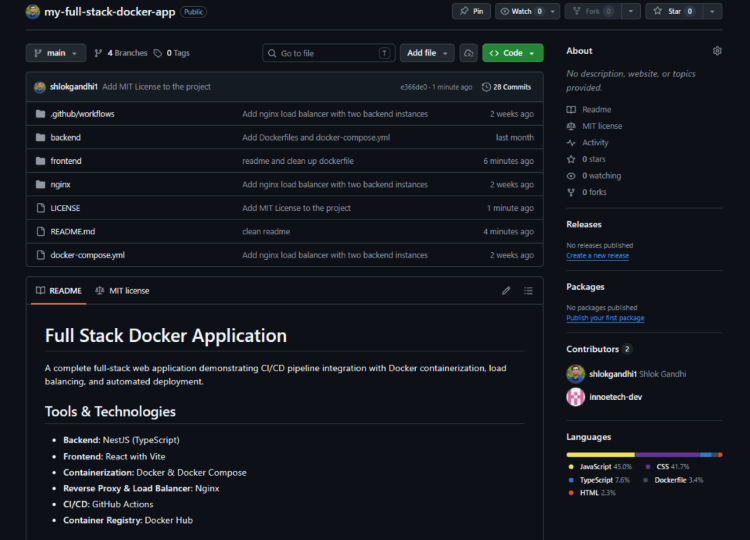Screen dimensions: 750x540
Task: Open the README outline list icon
Action: [528, 291]
